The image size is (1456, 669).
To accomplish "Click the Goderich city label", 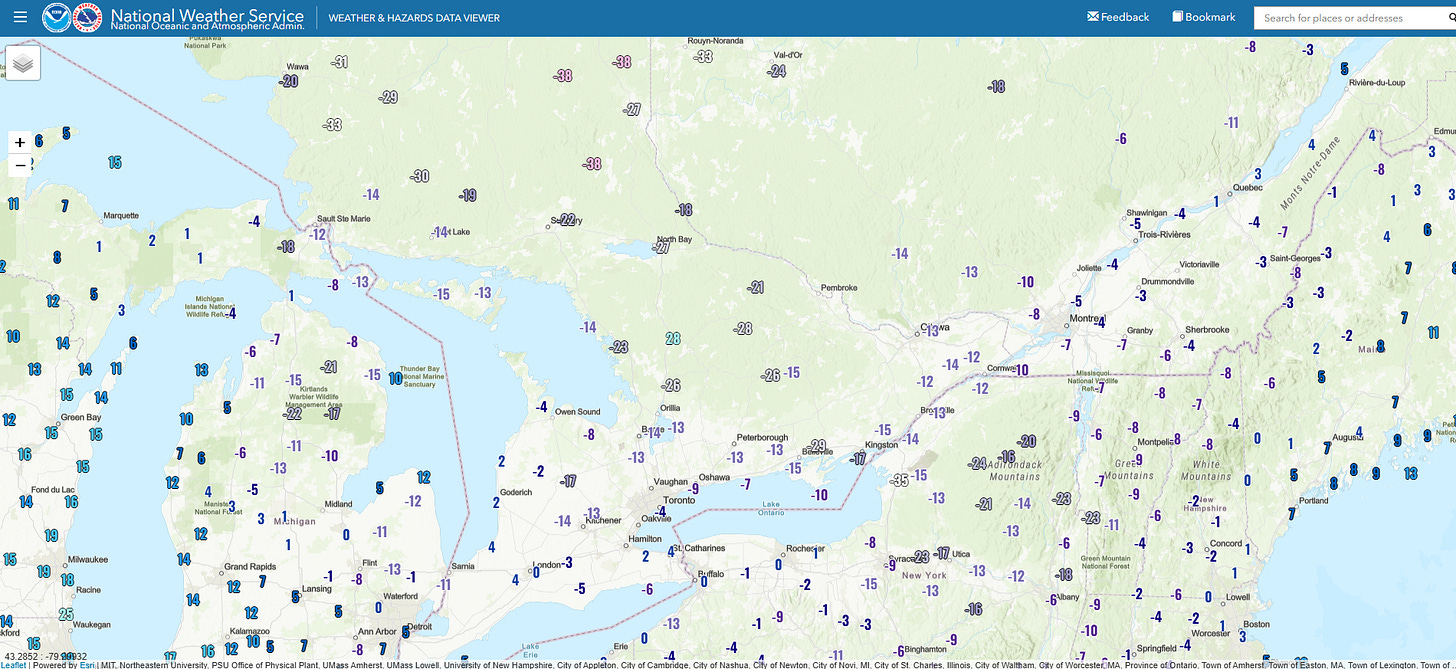I will (x=515, y=492).
